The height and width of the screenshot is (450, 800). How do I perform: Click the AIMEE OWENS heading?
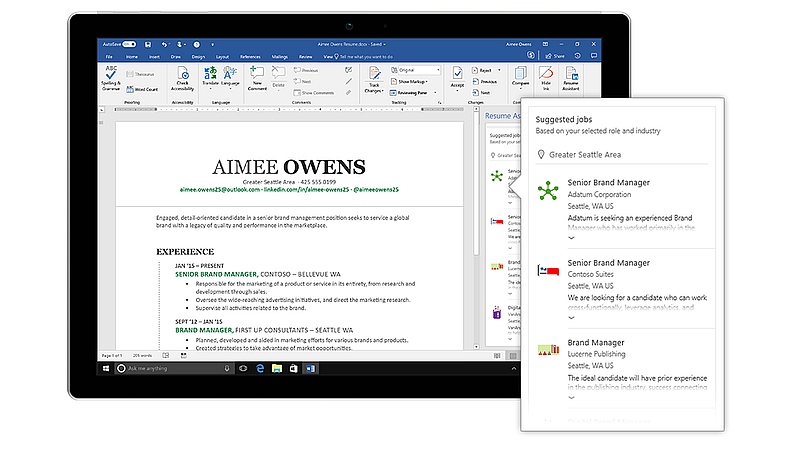(289, 167)
